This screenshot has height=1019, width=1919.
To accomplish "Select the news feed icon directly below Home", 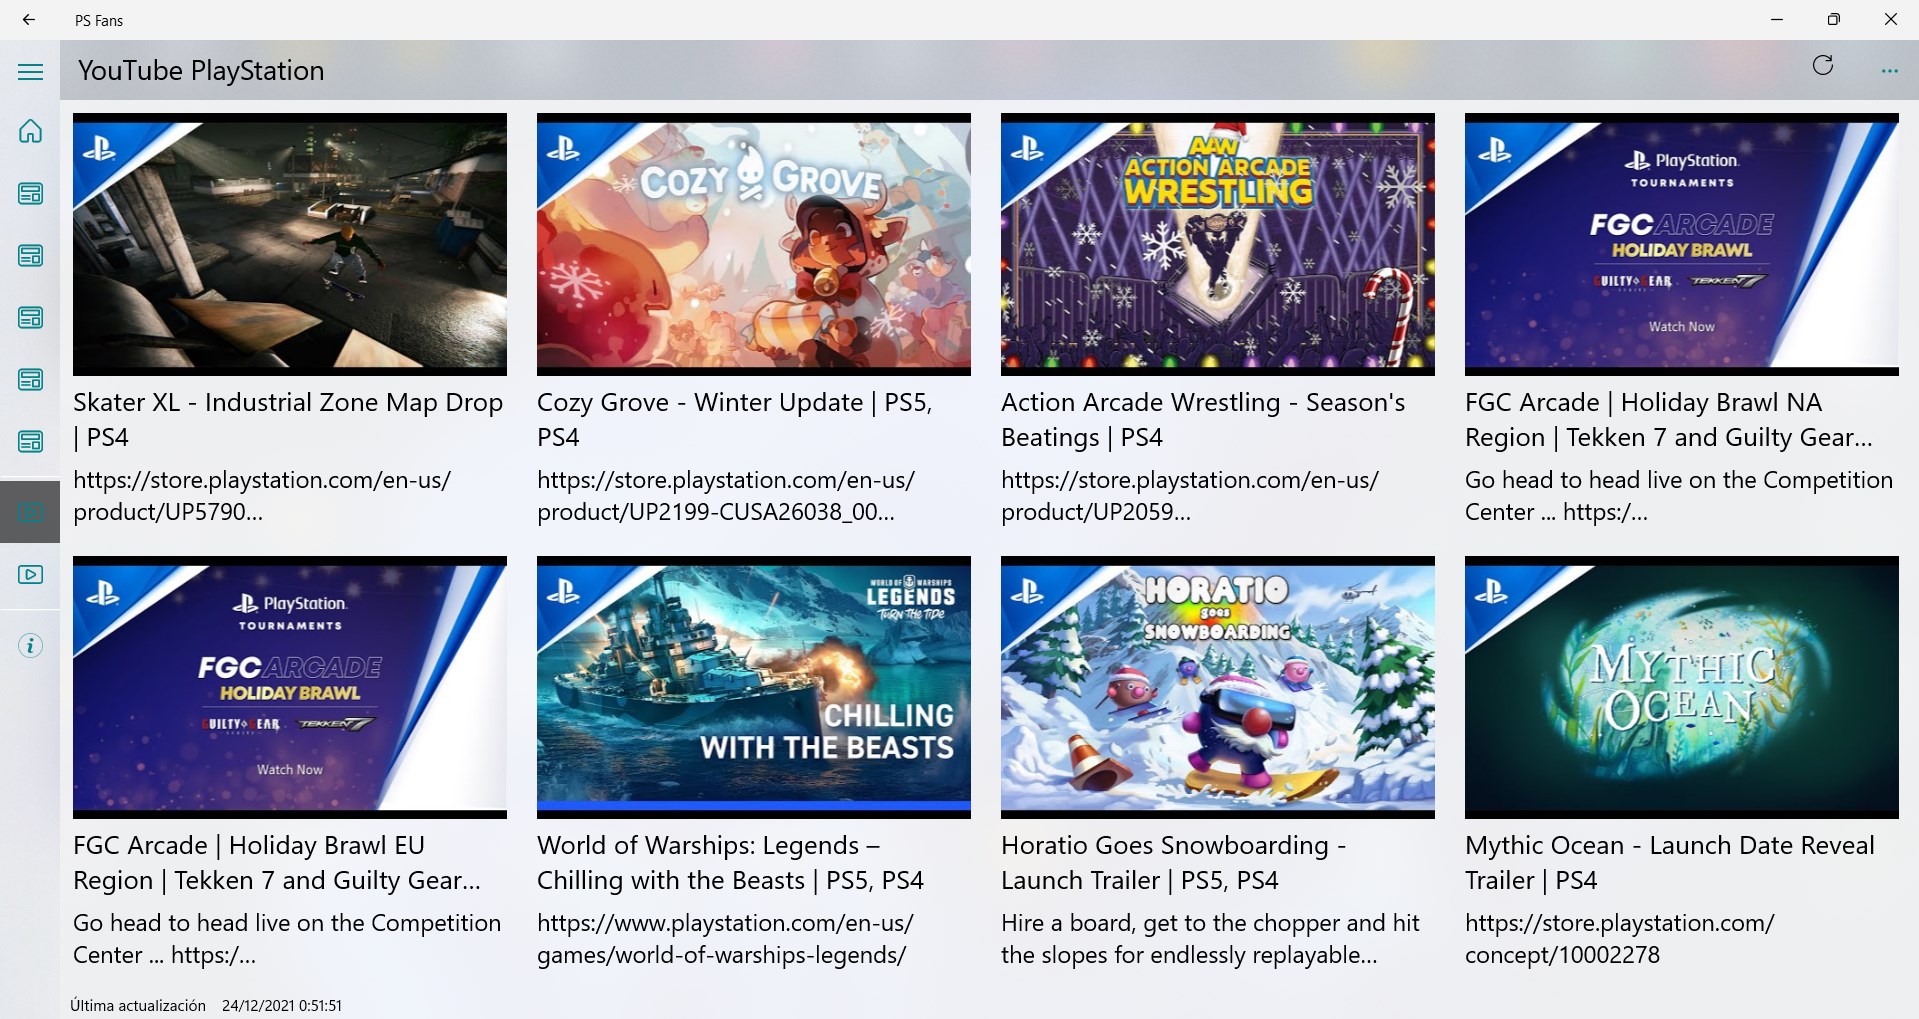I will 31,193.
